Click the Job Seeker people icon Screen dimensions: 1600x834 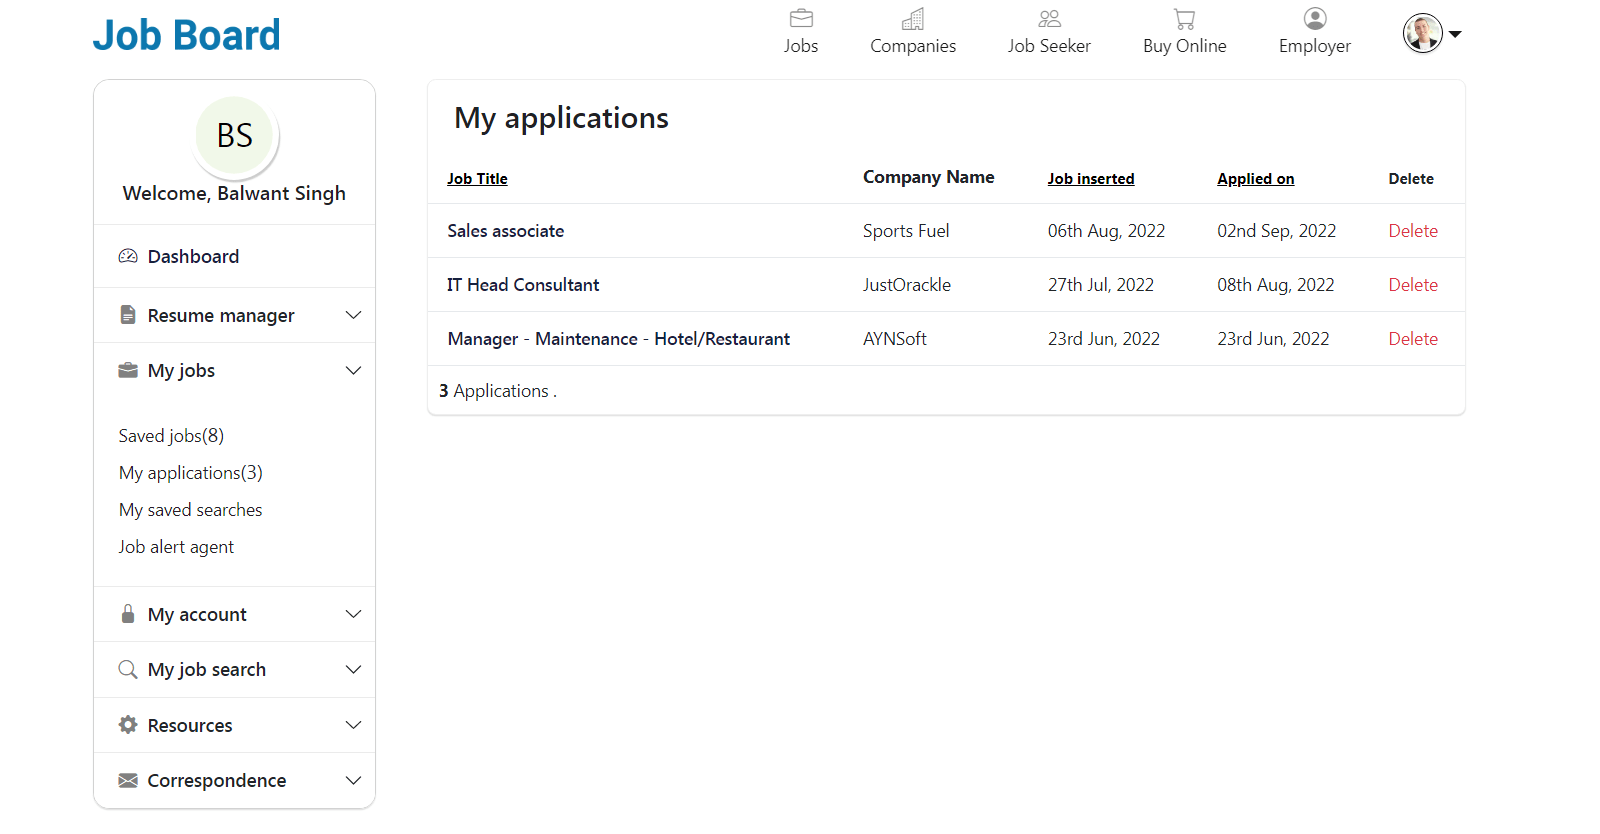tap(1049, 18)
